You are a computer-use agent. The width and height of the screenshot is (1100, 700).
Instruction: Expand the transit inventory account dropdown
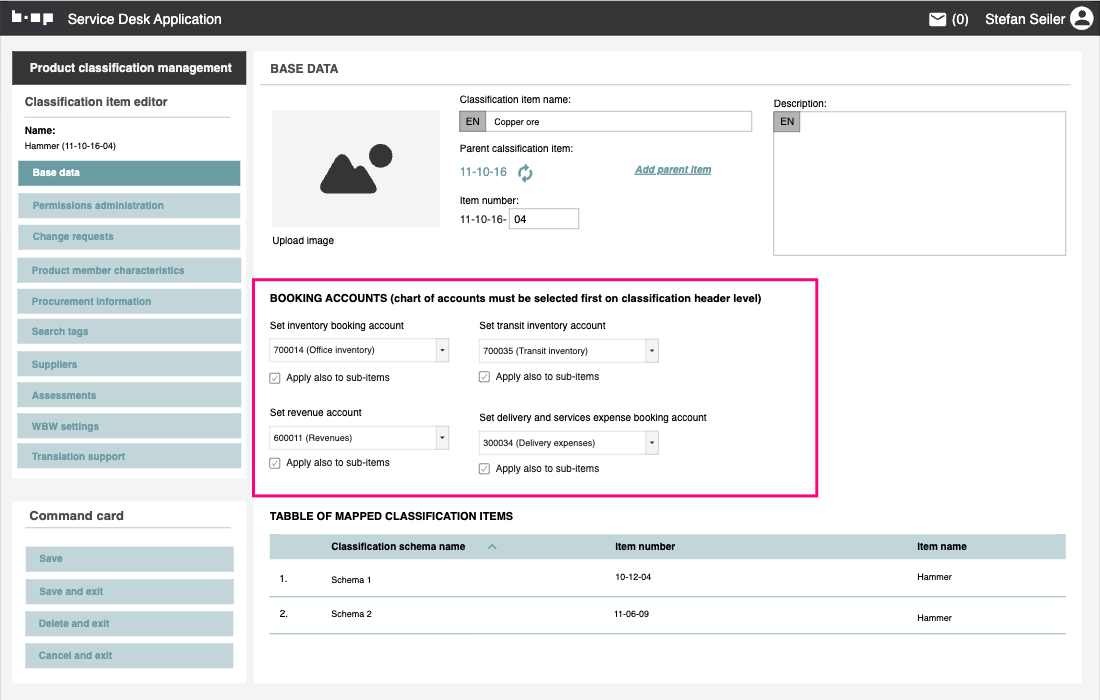point(651,351)
